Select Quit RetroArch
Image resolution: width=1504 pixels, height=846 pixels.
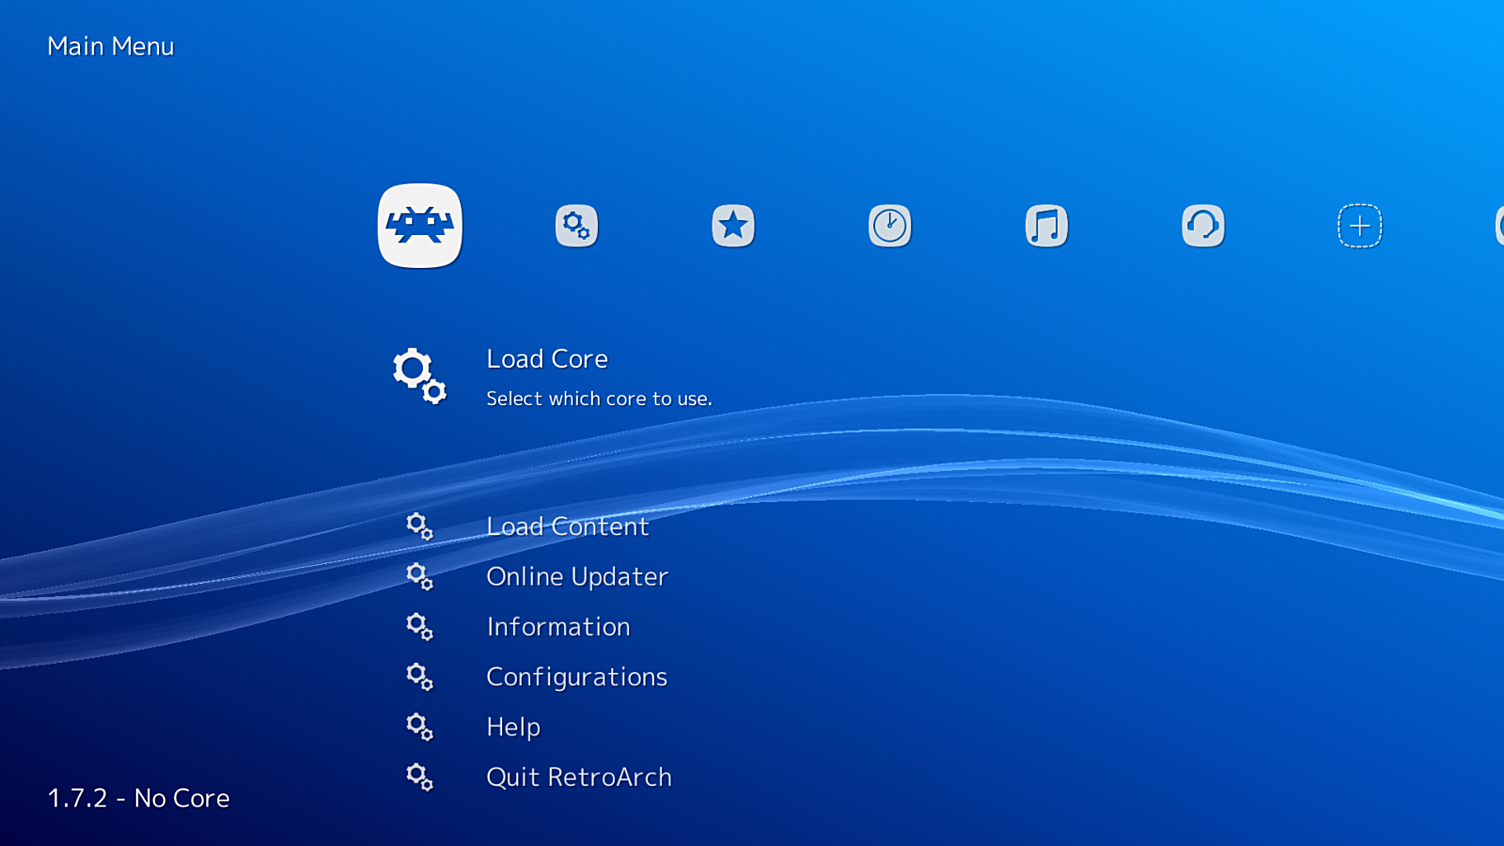578,777
